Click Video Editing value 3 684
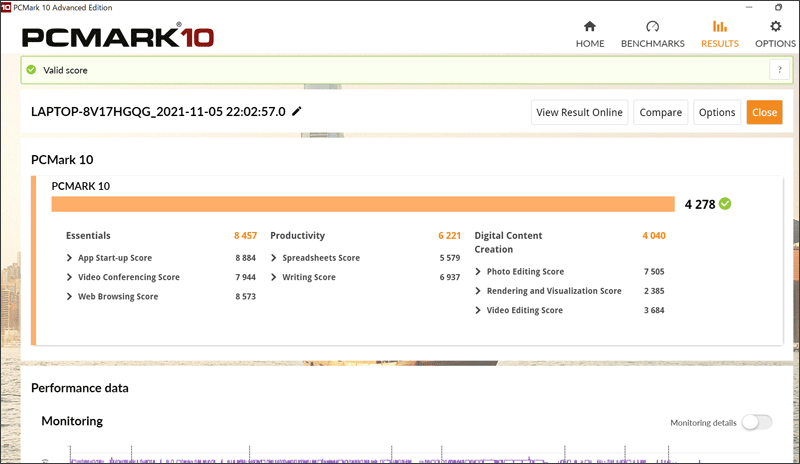The width and height of the screenshot is (800, 464). click(654, 310)
